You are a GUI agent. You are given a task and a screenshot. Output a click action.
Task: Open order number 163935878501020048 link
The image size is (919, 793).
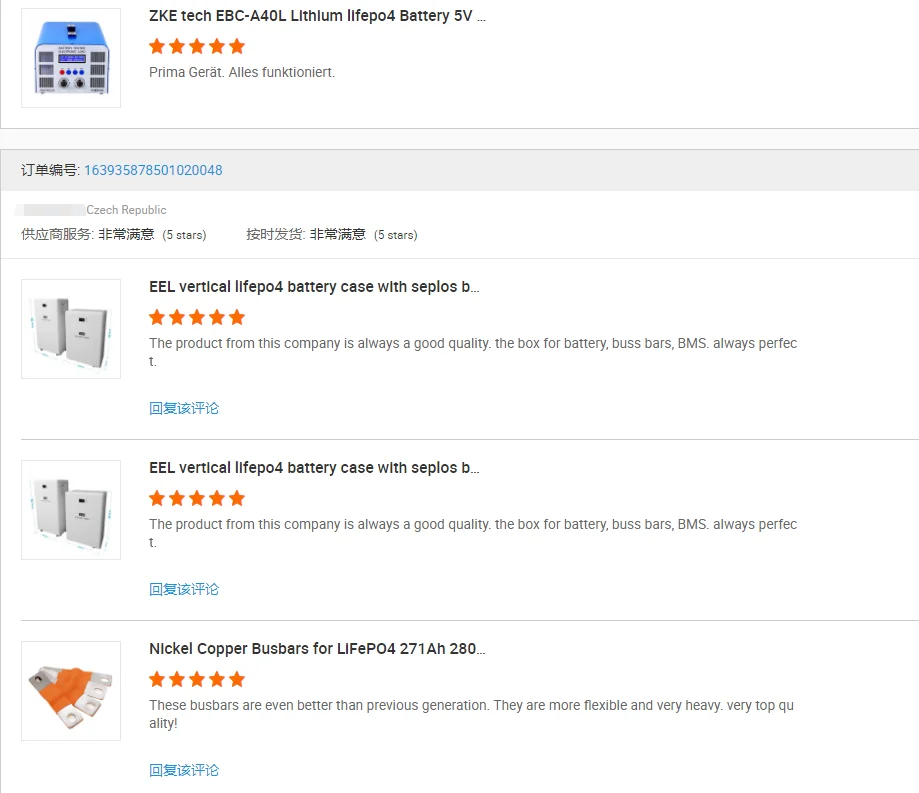pos(153,170)
